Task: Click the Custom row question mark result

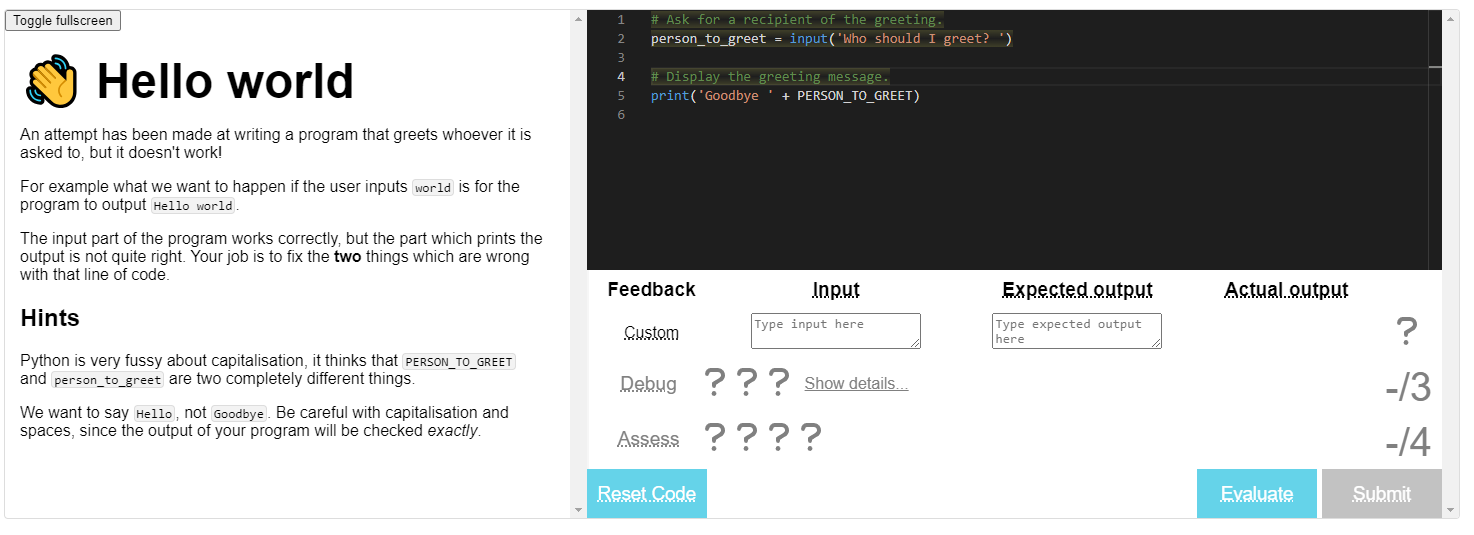Action: [1407, 331]
